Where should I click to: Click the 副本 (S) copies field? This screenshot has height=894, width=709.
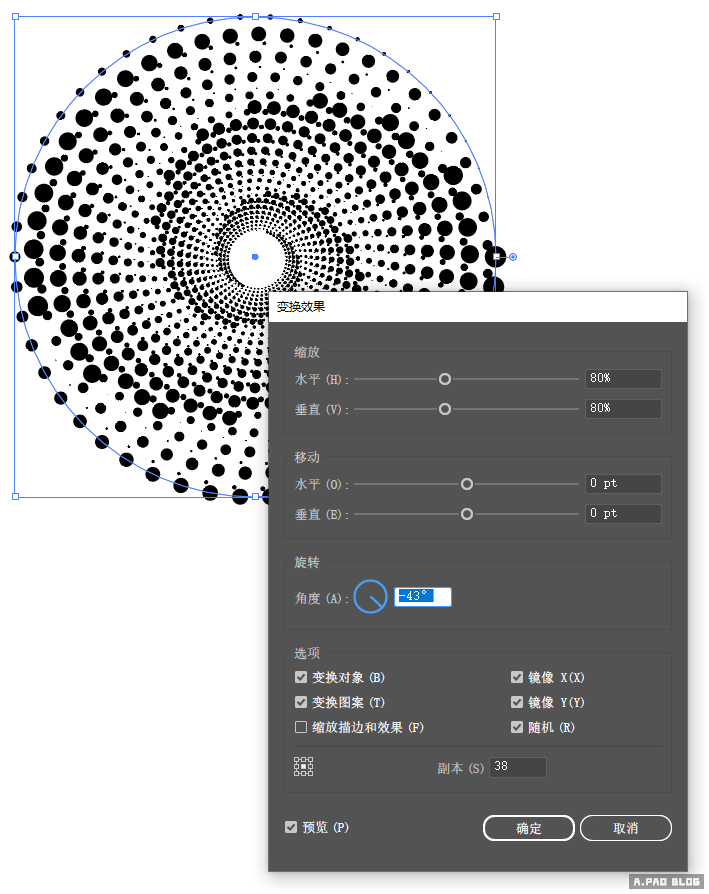point(517,768)
